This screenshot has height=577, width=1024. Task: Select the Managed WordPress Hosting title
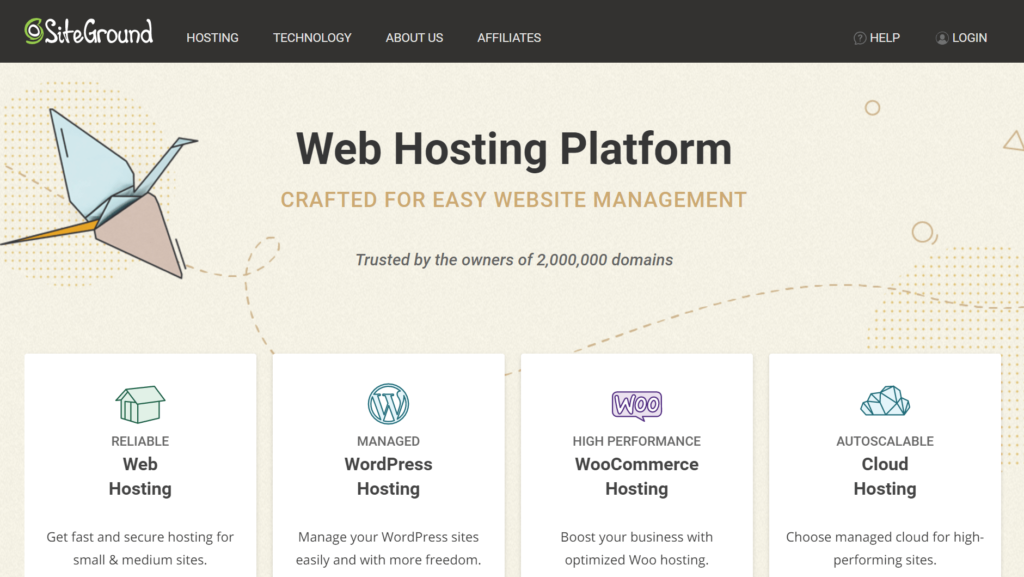click(x=388, y=476)
